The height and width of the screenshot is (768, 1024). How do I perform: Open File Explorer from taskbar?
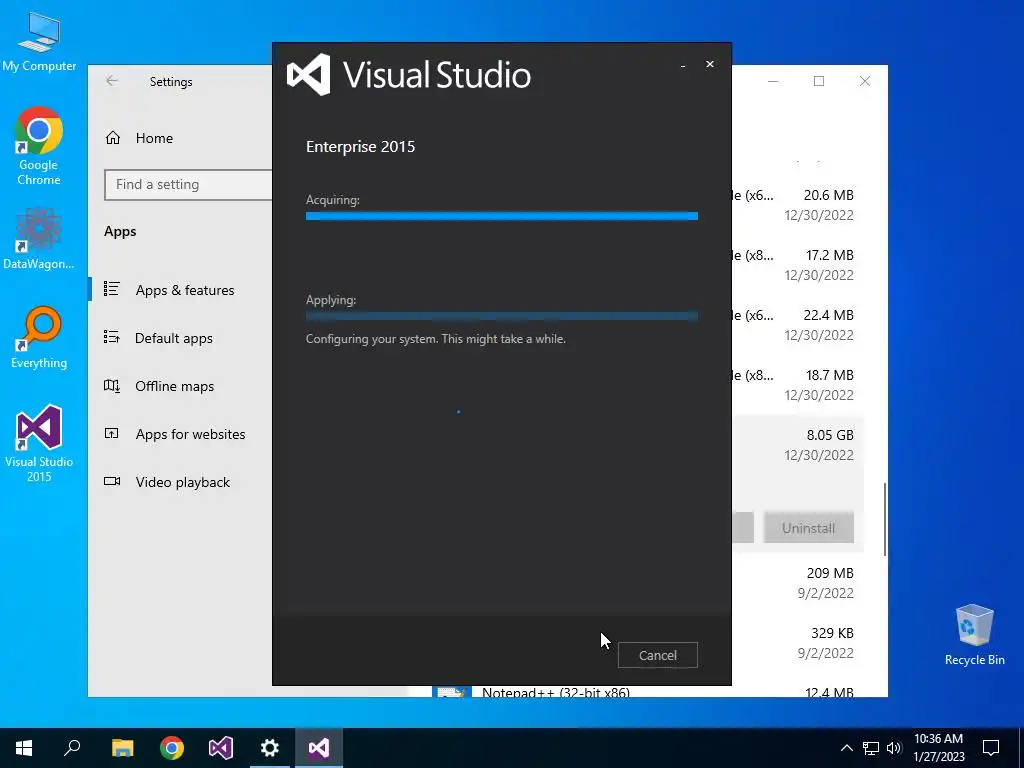pos(122,748)
